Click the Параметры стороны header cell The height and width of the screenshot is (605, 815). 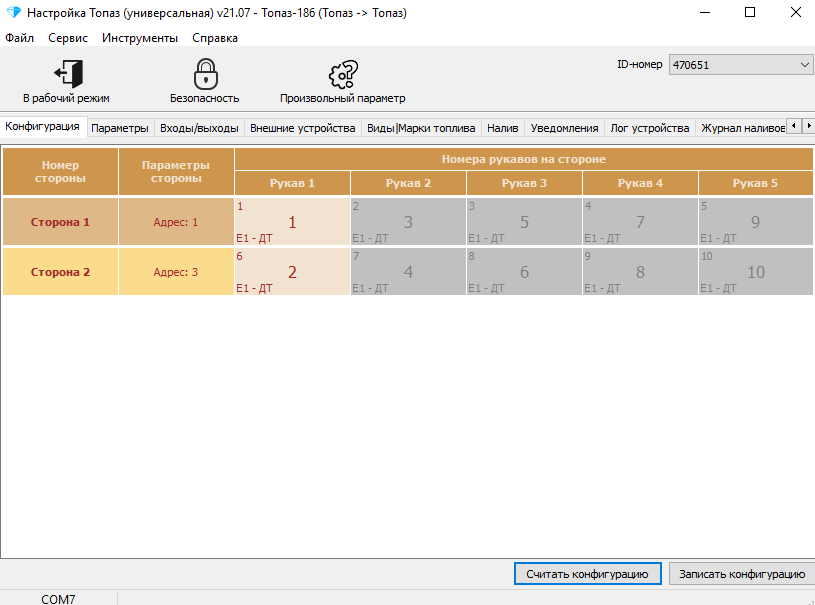(176, 172)
